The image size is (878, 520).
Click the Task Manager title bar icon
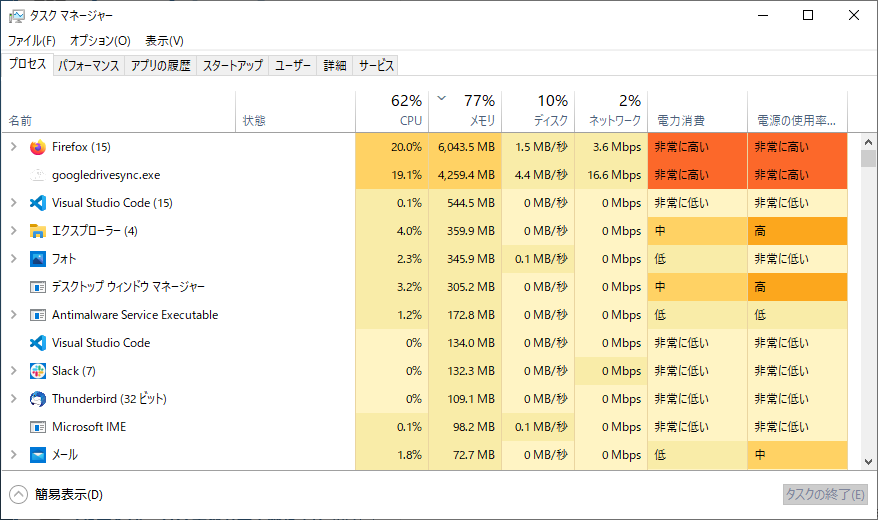[17, 16]
